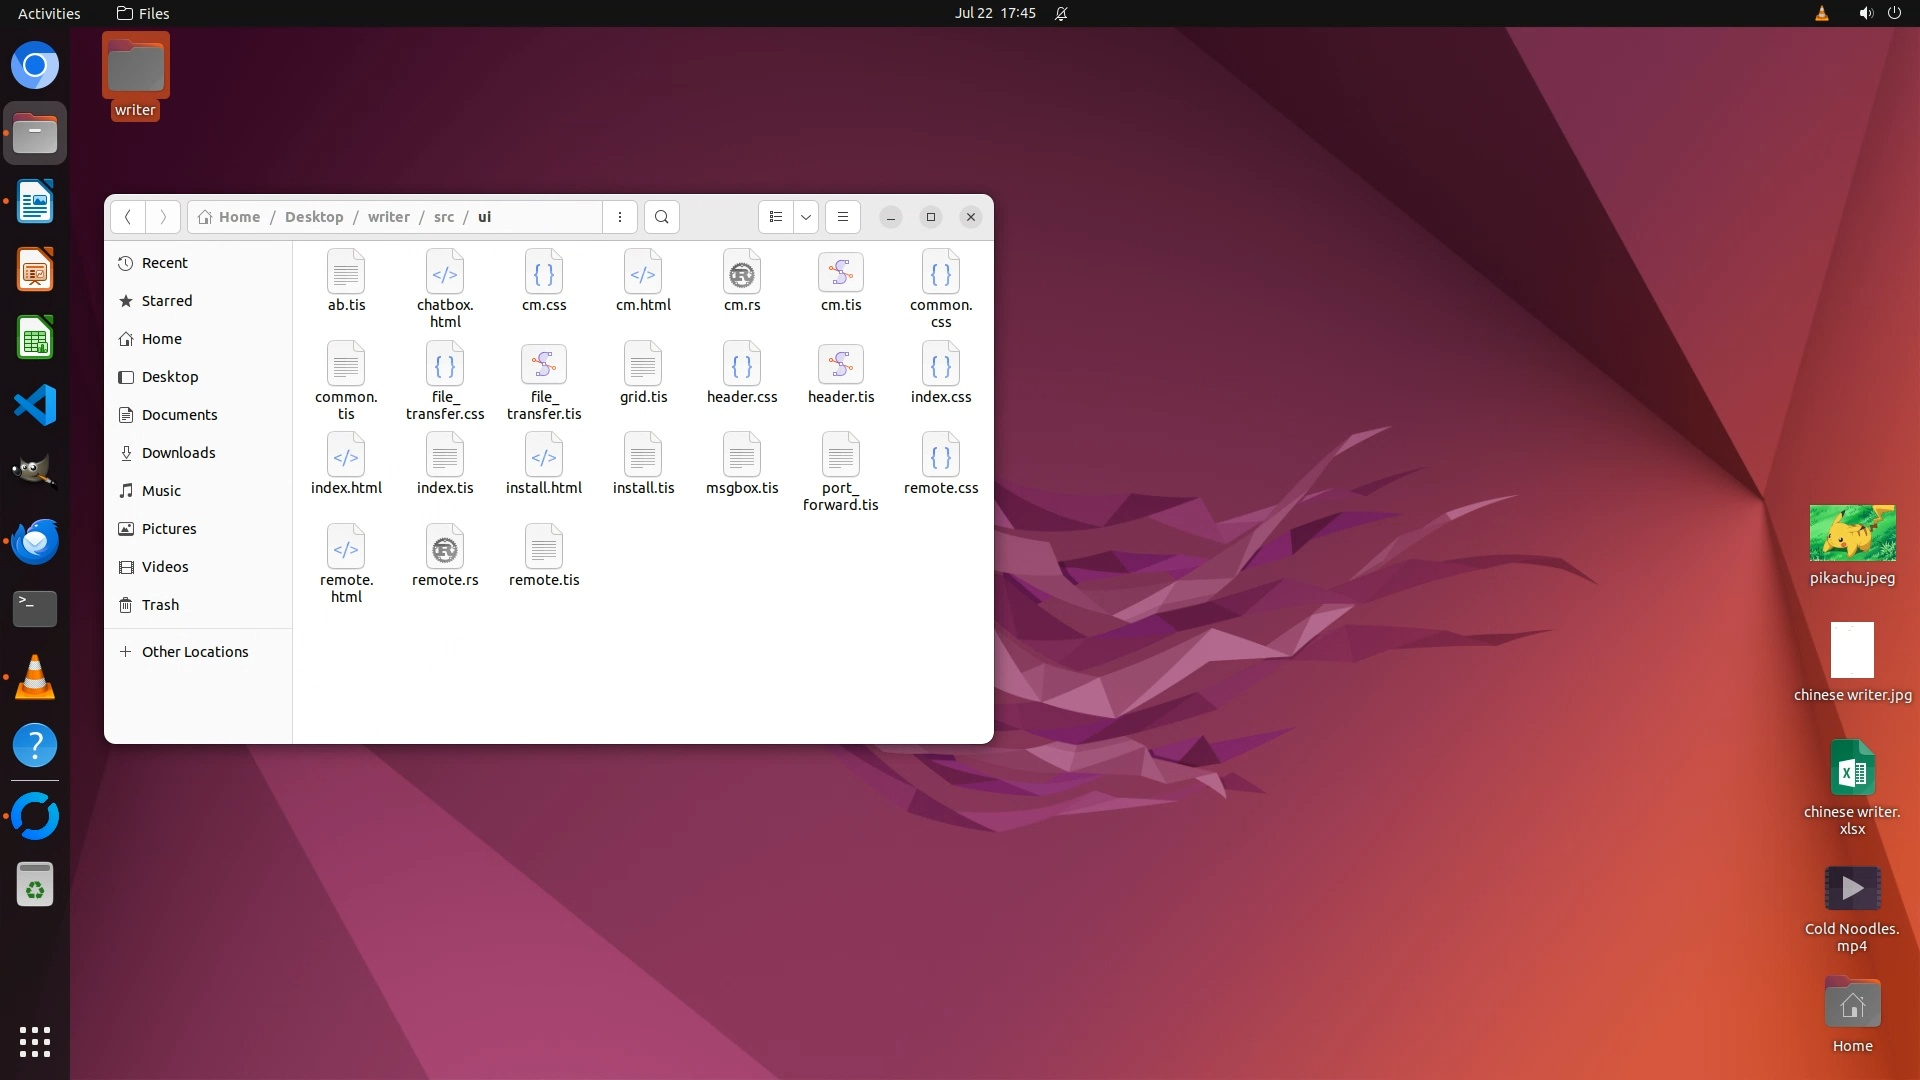The image size is (1920, 1080).
Task: Click Other Locations in sidebar
Action: 195,652
